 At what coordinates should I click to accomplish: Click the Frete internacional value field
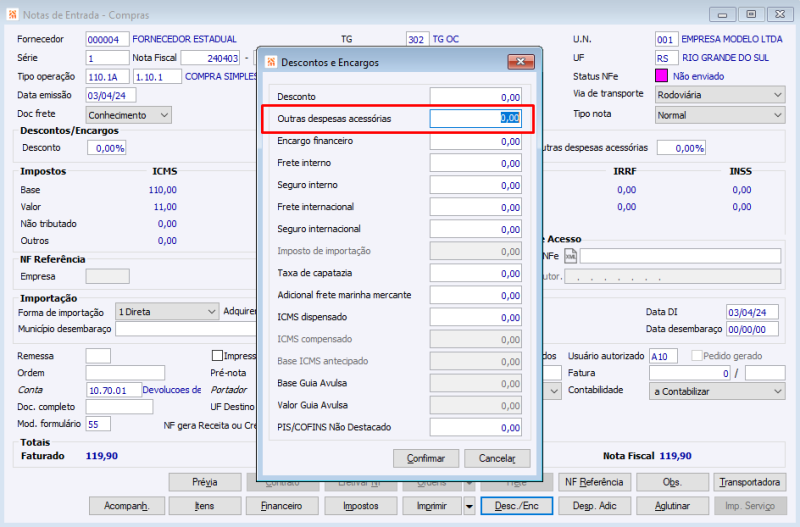point(476,207)
